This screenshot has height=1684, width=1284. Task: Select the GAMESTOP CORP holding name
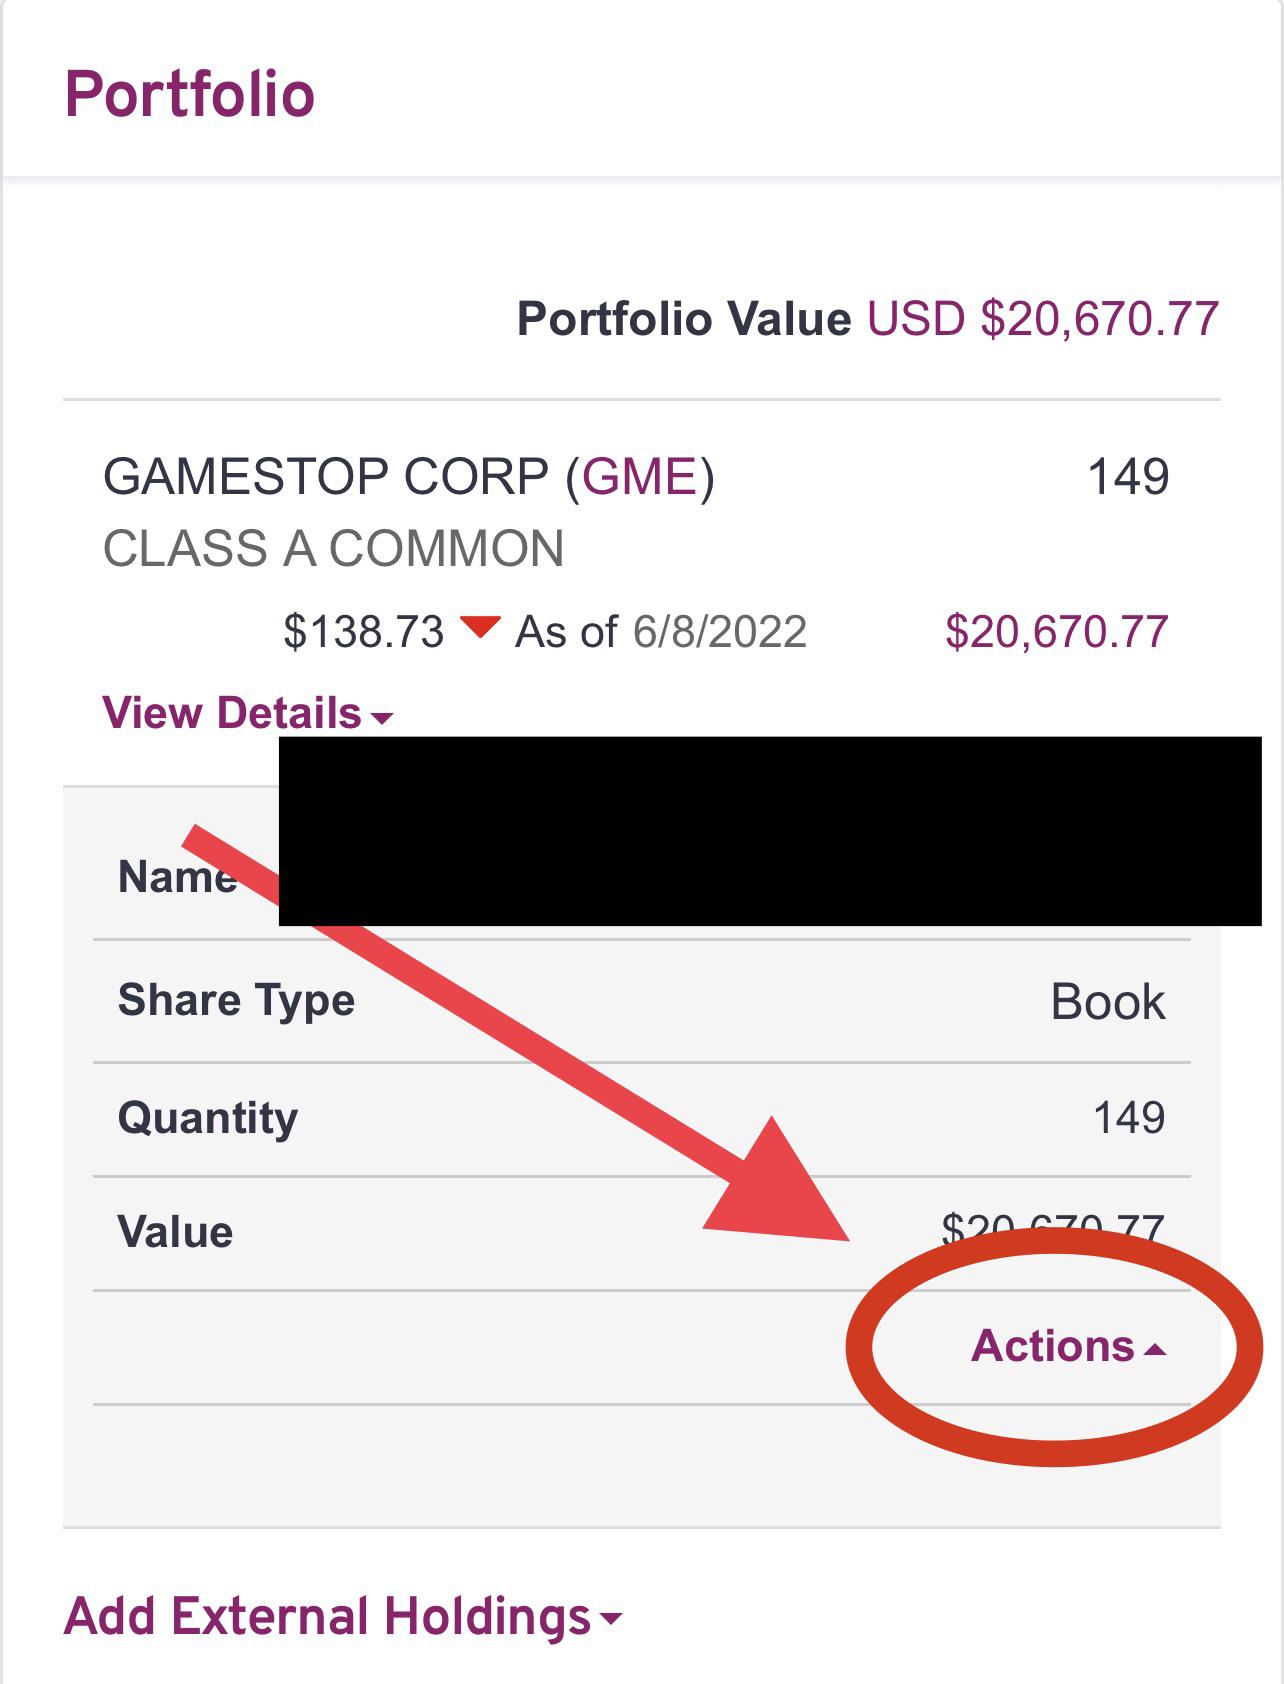(326, 477)
